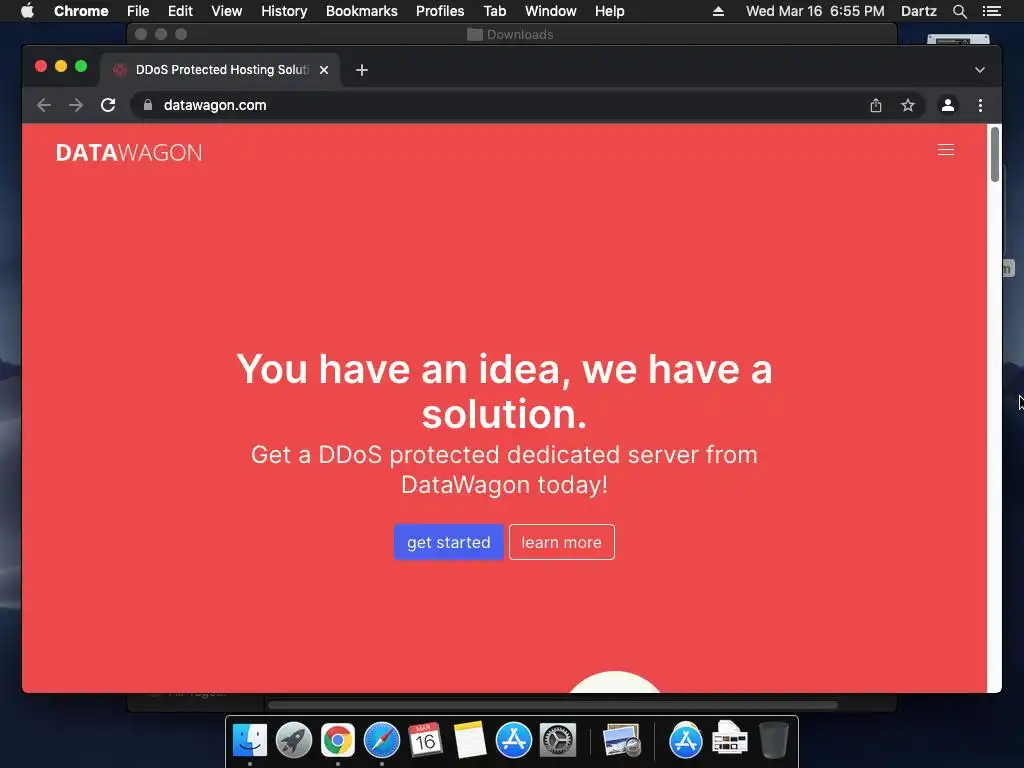Viewport: 1024px width, 768px height.
Task: Click the learn more button
Action: (x=562, y=542)
